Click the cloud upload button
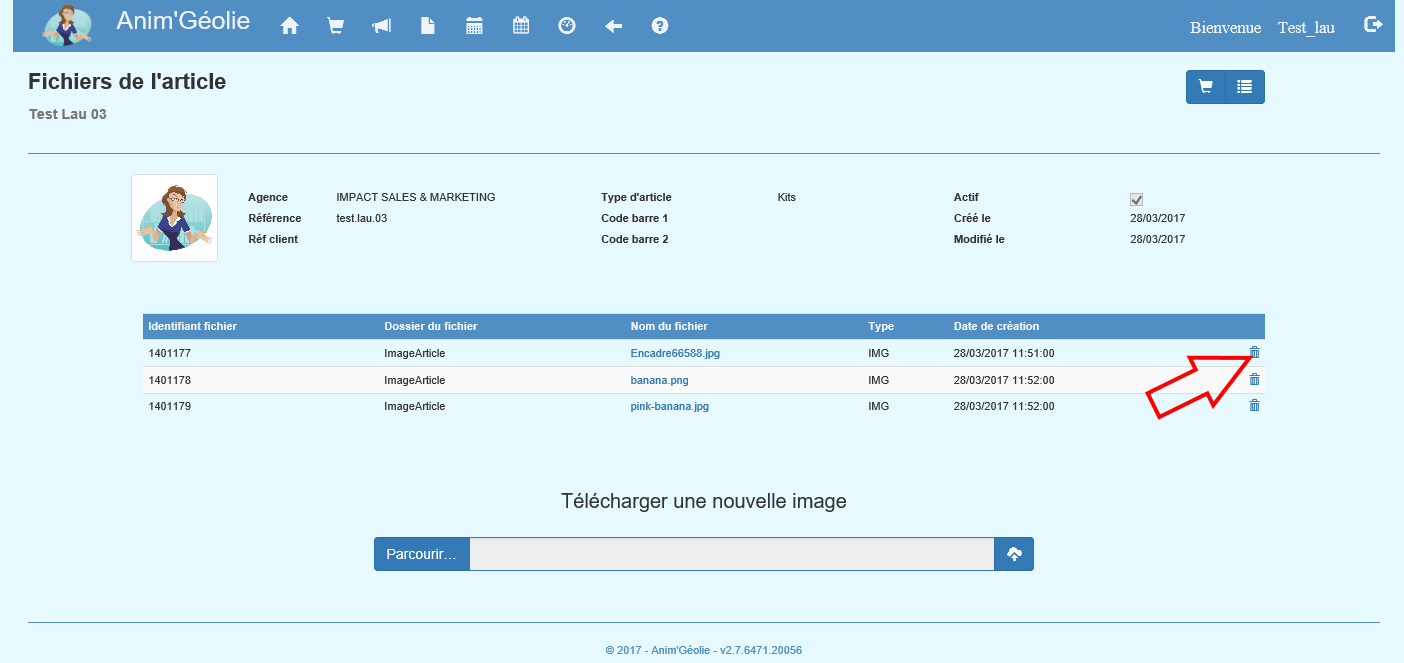Viewport: 1404px width, 663px height. pos(1014,554)
